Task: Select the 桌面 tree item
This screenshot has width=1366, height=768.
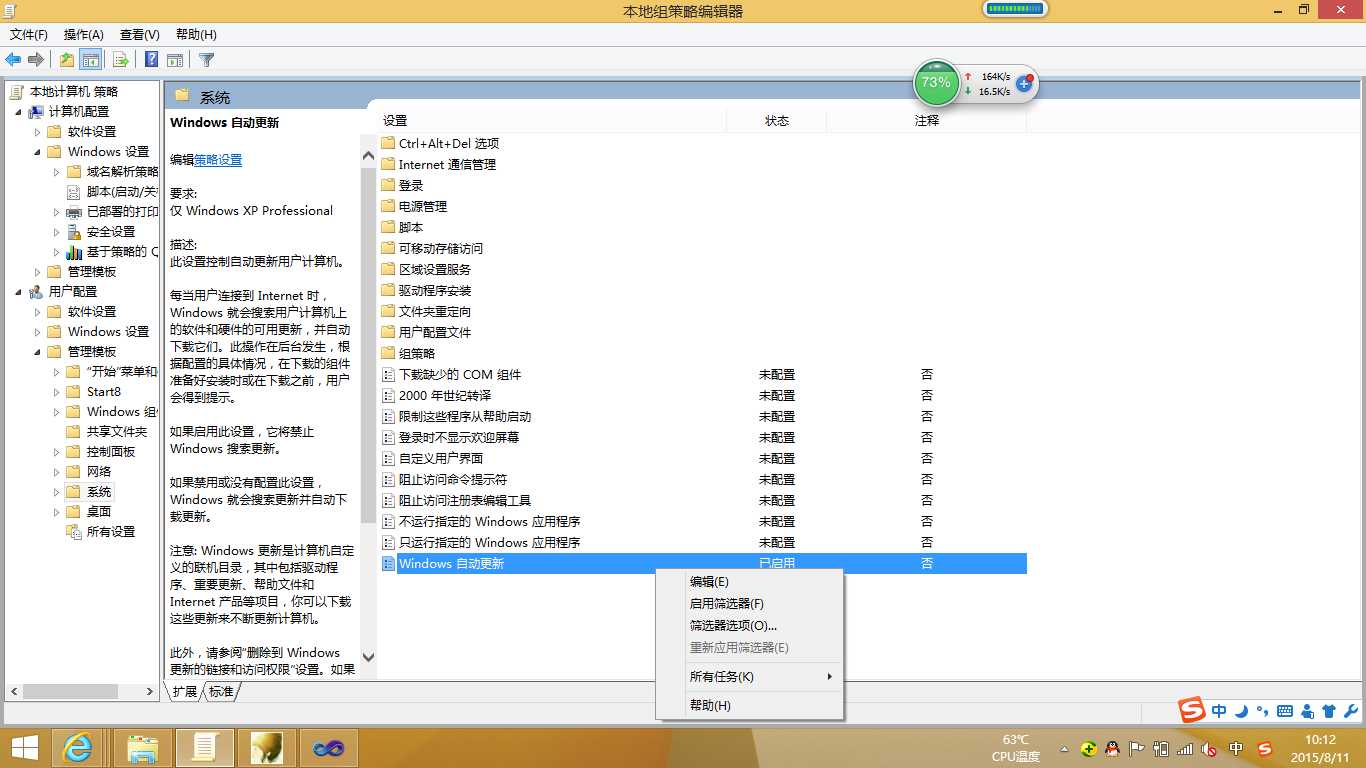Action: point(99,512)
